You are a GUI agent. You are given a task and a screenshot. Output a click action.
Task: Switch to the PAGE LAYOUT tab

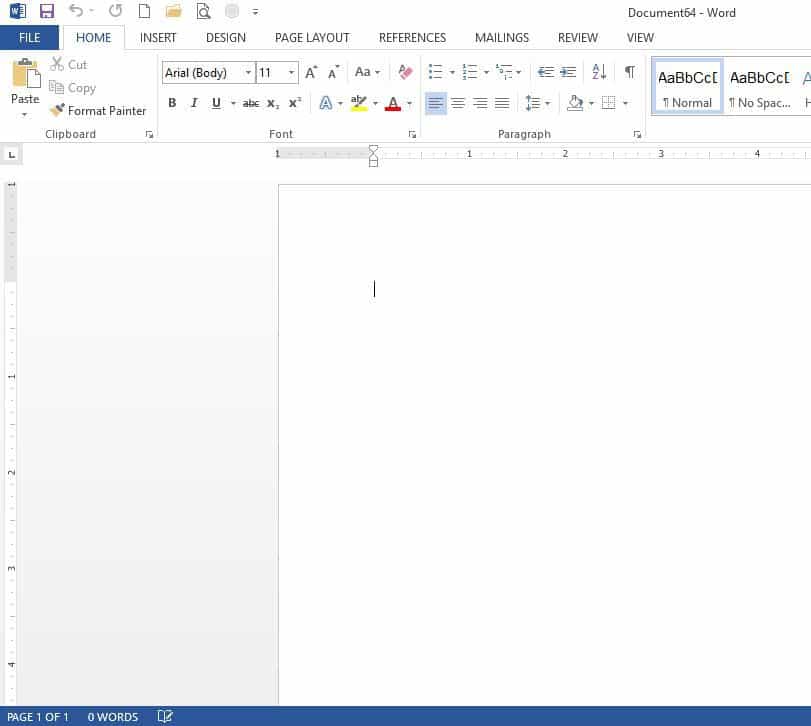(312, 38)
